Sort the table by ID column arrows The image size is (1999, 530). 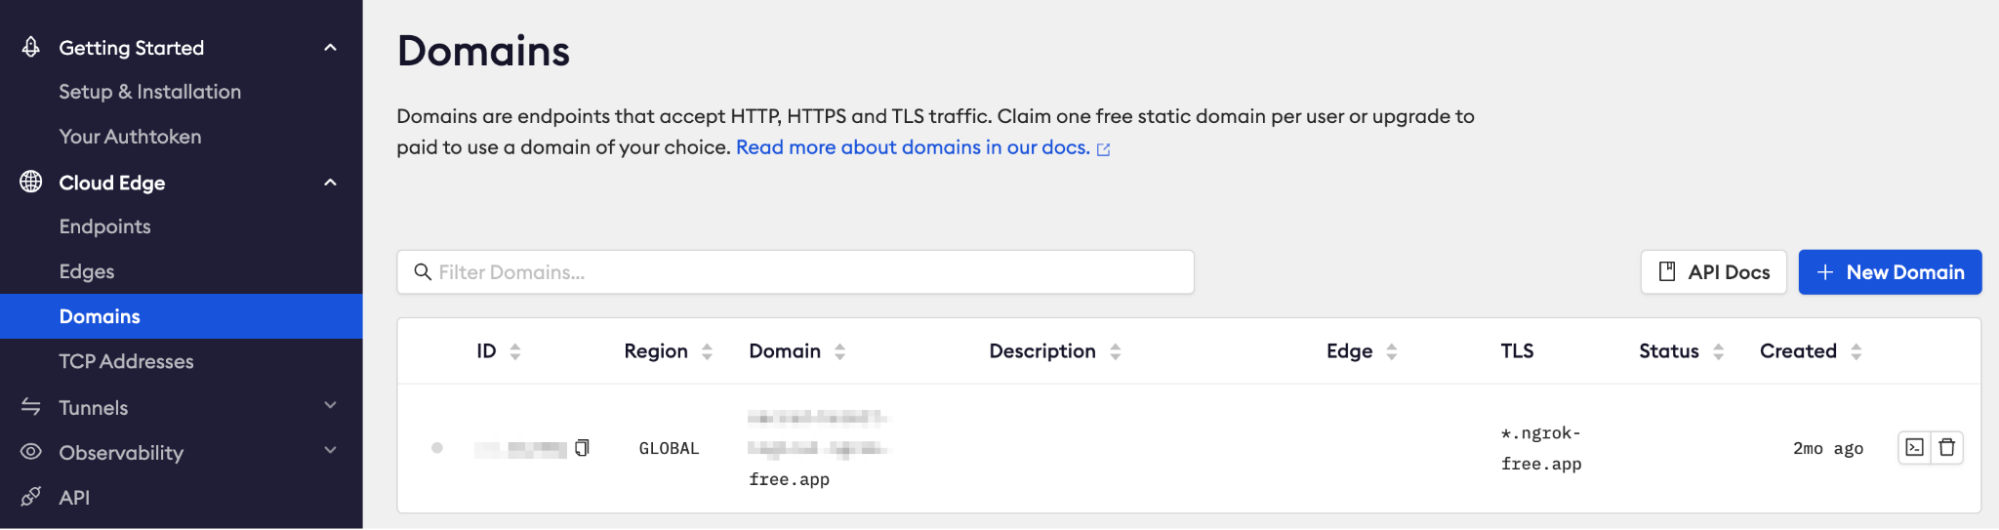(515, 351)
